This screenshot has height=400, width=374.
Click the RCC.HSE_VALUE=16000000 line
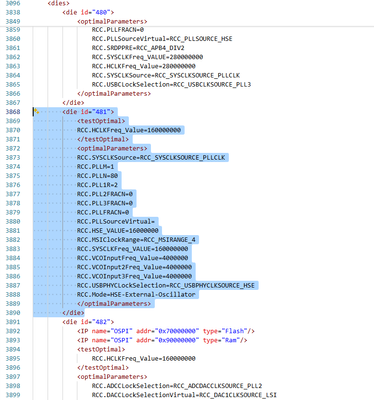[x=118, y=231]
